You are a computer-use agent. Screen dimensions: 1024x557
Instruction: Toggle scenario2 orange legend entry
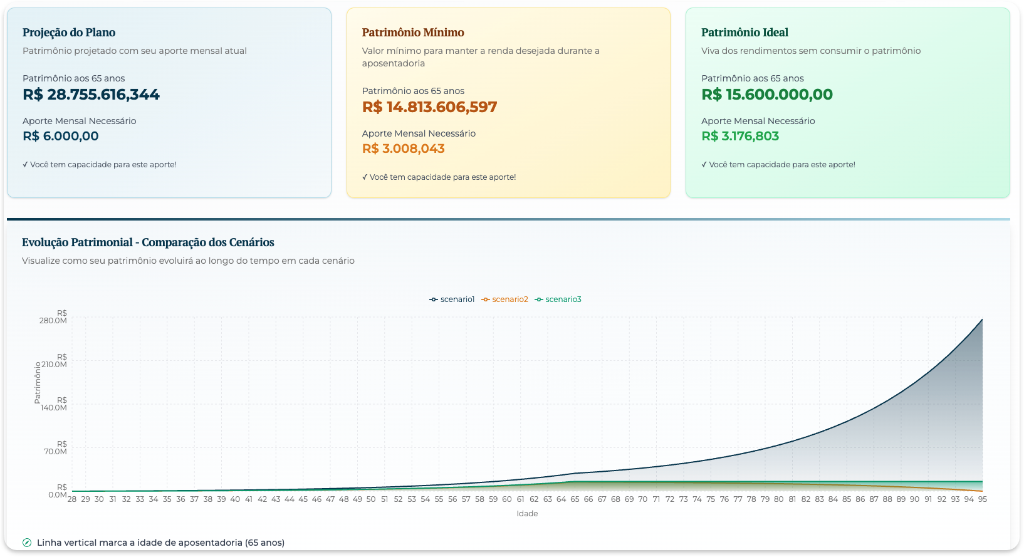tap(505, 299)
